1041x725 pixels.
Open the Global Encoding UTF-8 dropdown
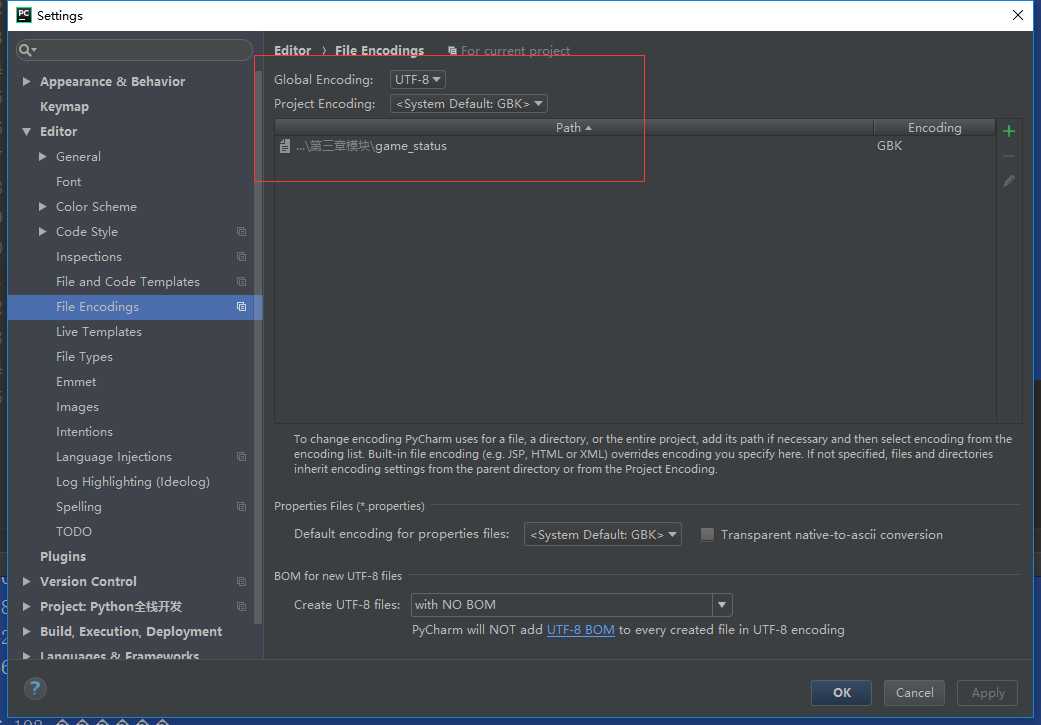pos(418,80)
